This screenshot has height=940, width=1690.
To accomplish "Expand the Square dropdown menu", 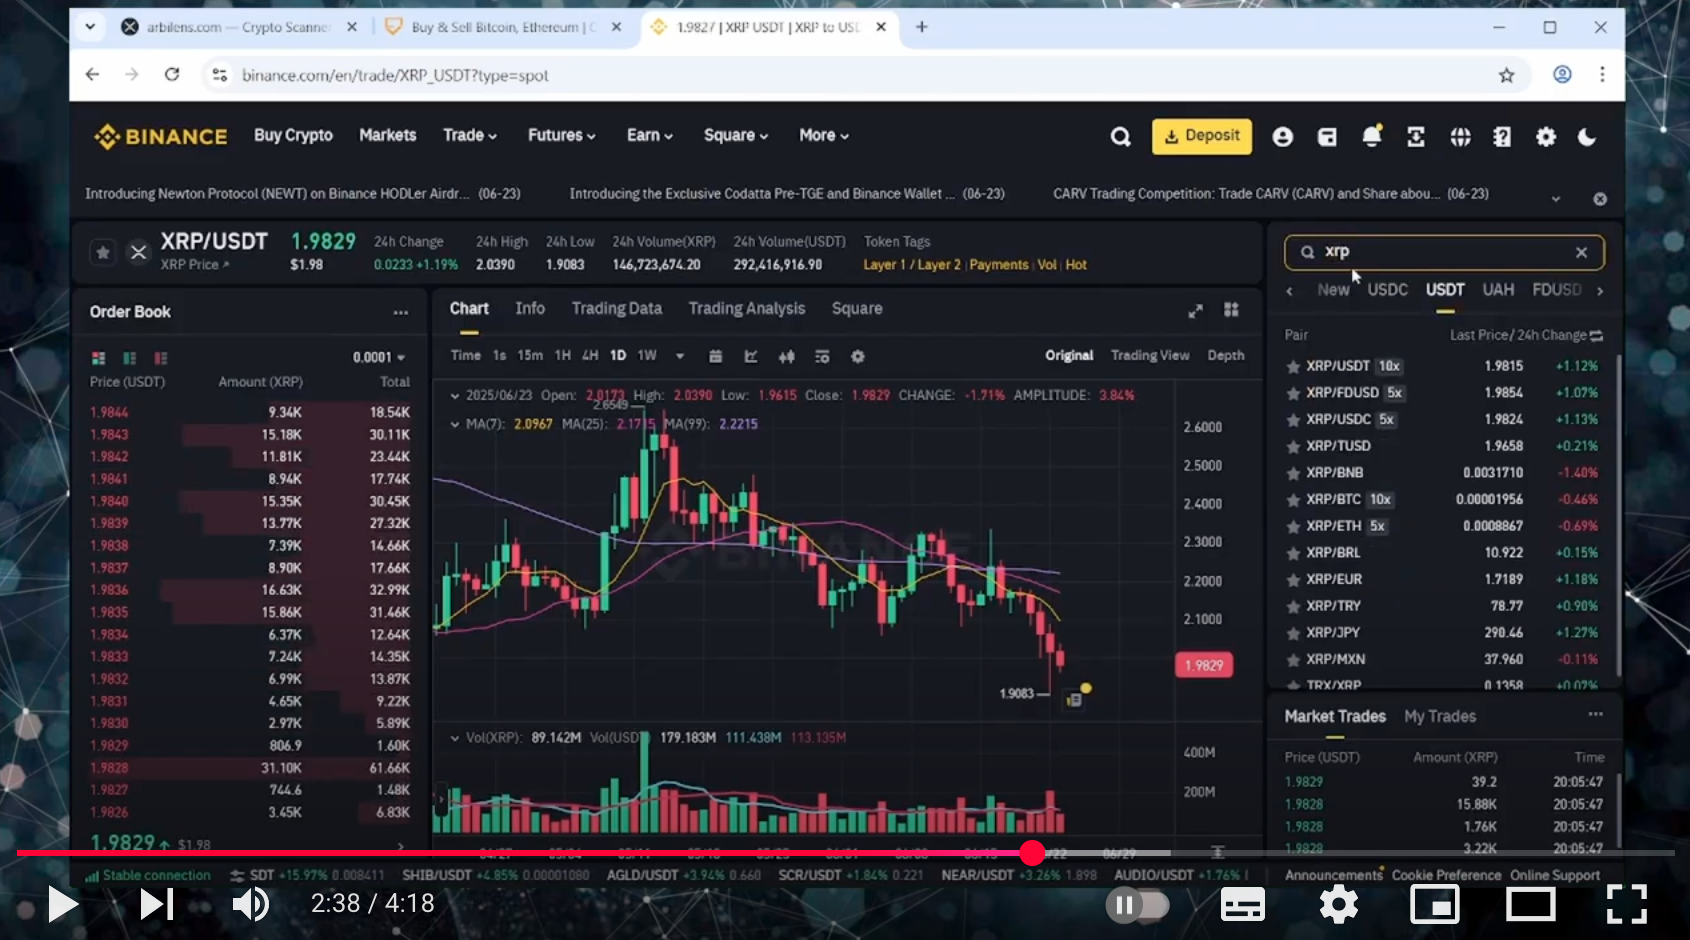I will 736,135.
